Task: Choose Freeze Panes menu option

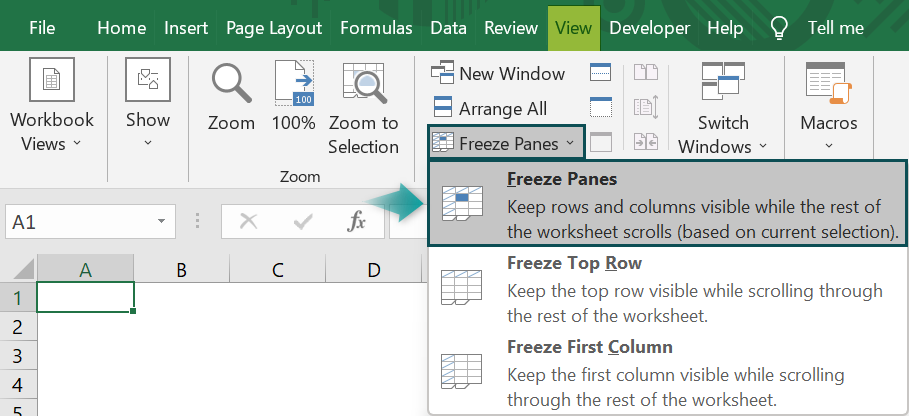Action: 667,205
